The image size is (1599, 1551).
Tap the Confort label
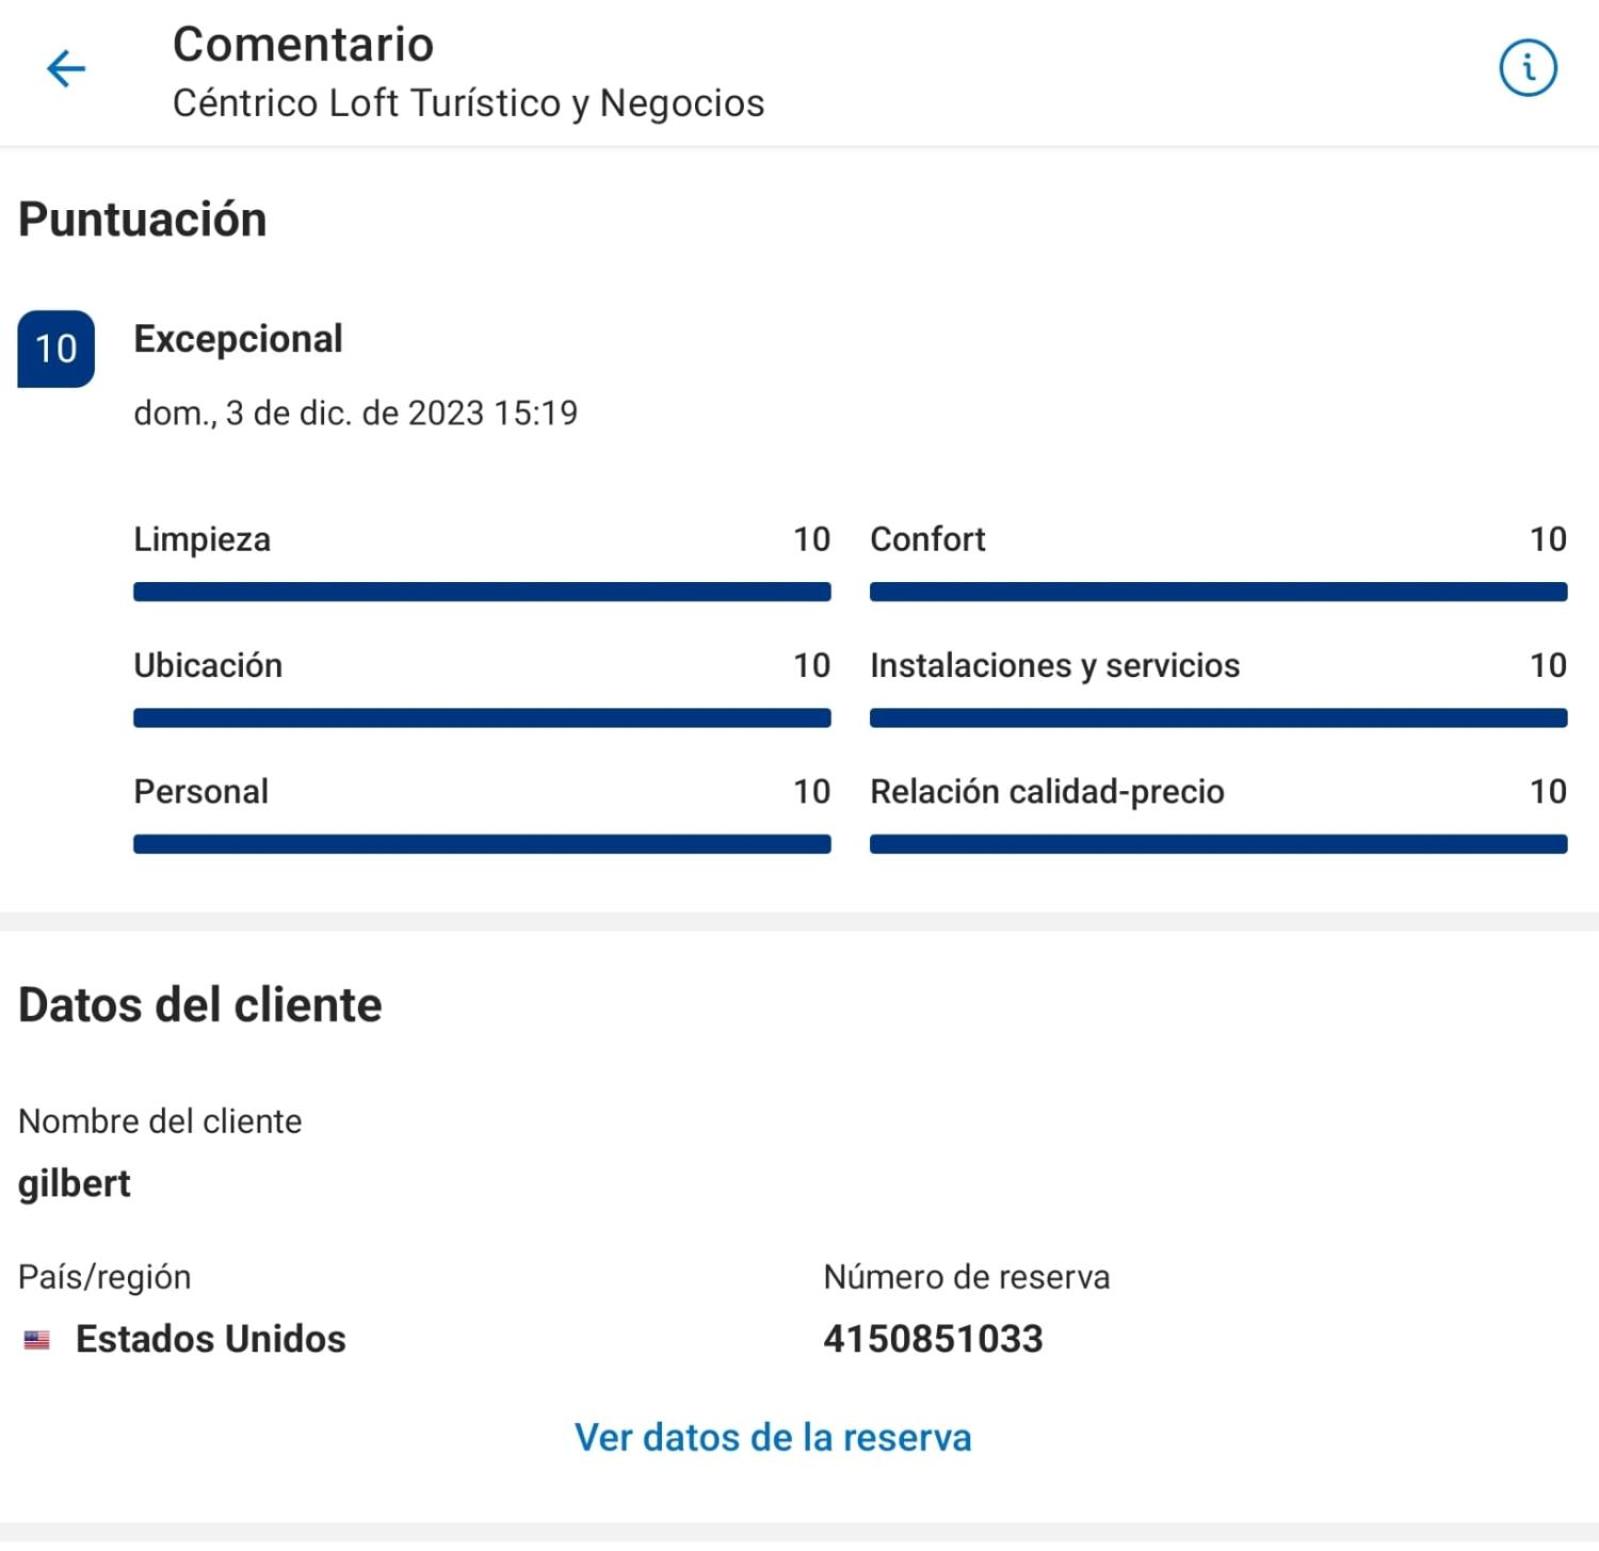927,539
